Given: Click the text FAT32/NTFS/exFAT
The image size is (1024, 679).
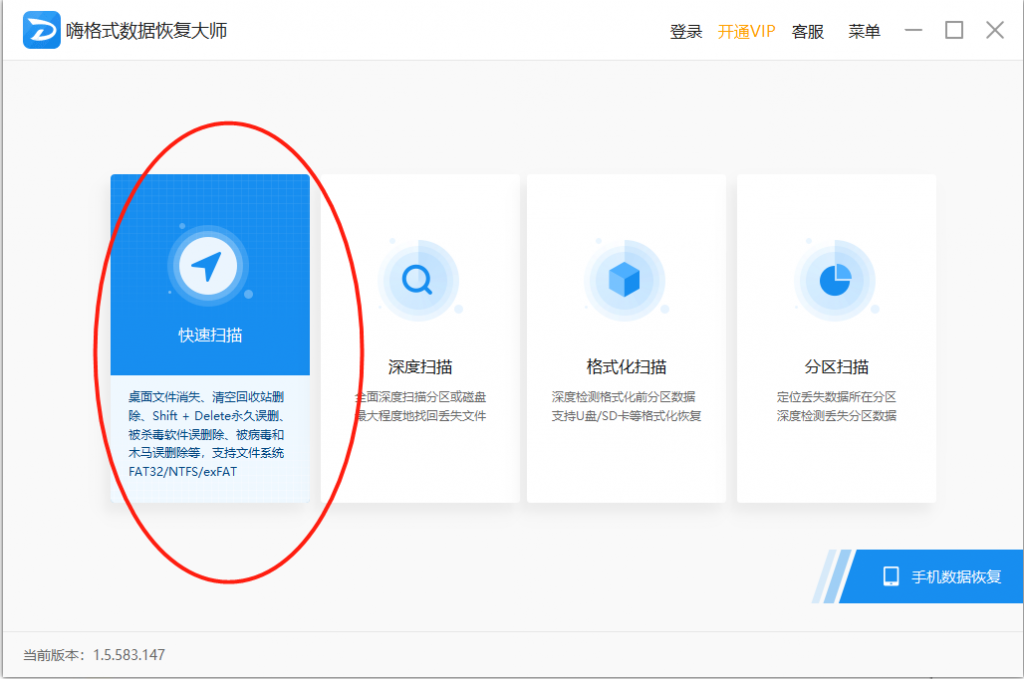Looking at the screenshot, I should click(183, 471).
